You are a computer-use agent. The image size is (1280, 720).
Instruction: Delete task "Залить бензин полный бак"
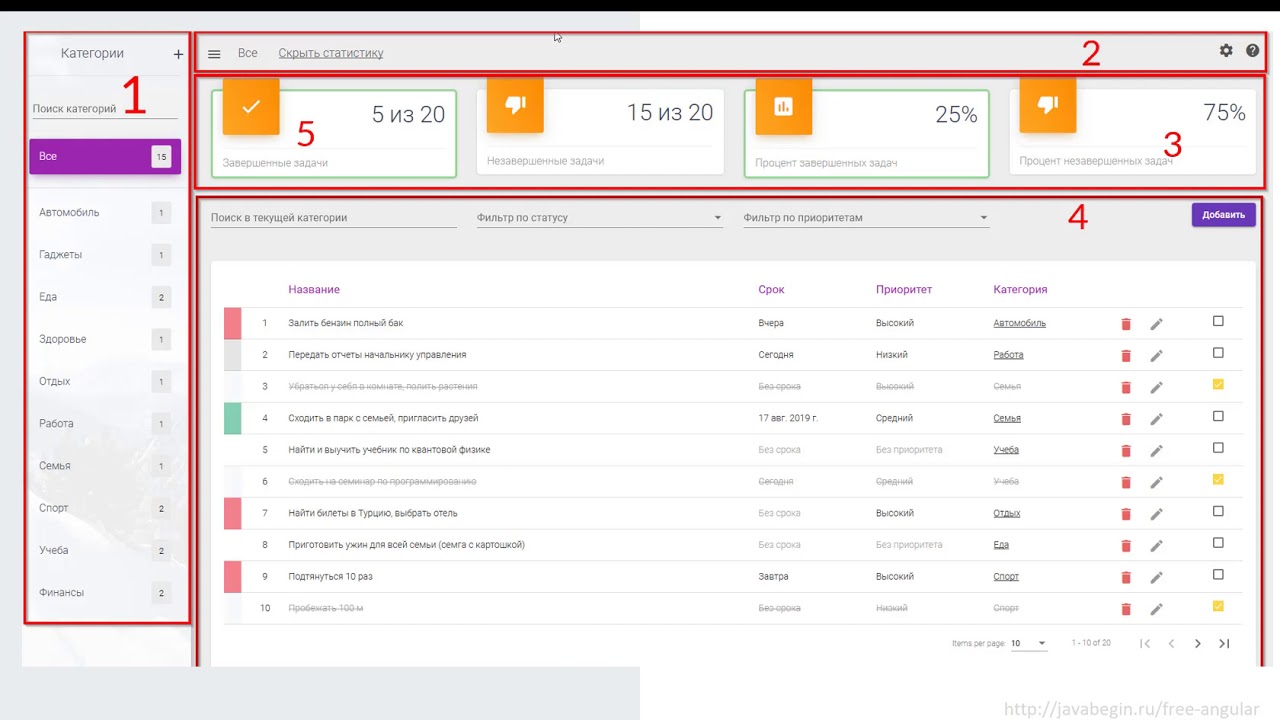(x=1126, y=324)
